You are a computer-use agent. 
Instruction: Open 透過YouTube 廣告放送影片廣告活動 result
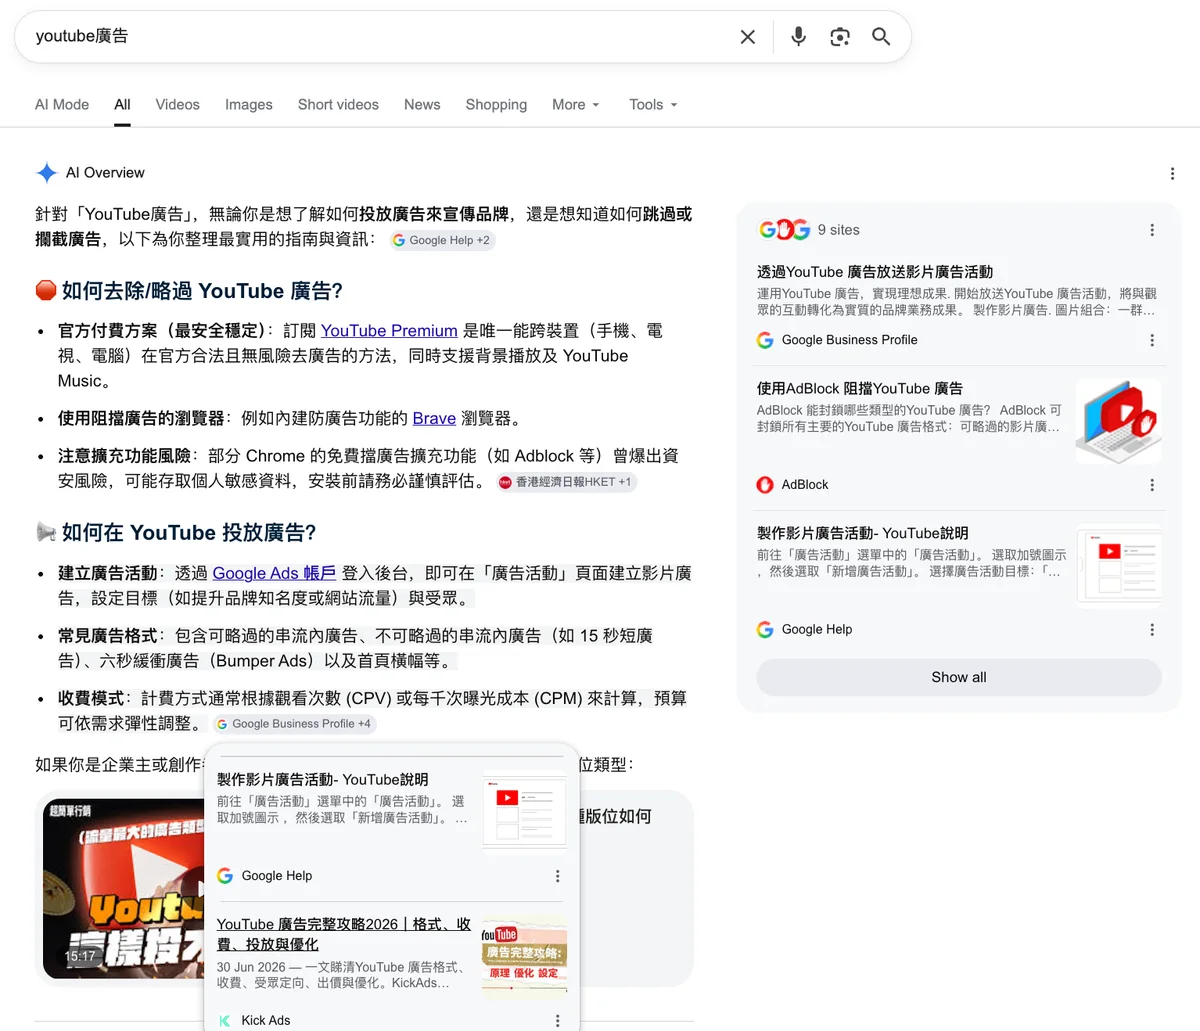875,272
